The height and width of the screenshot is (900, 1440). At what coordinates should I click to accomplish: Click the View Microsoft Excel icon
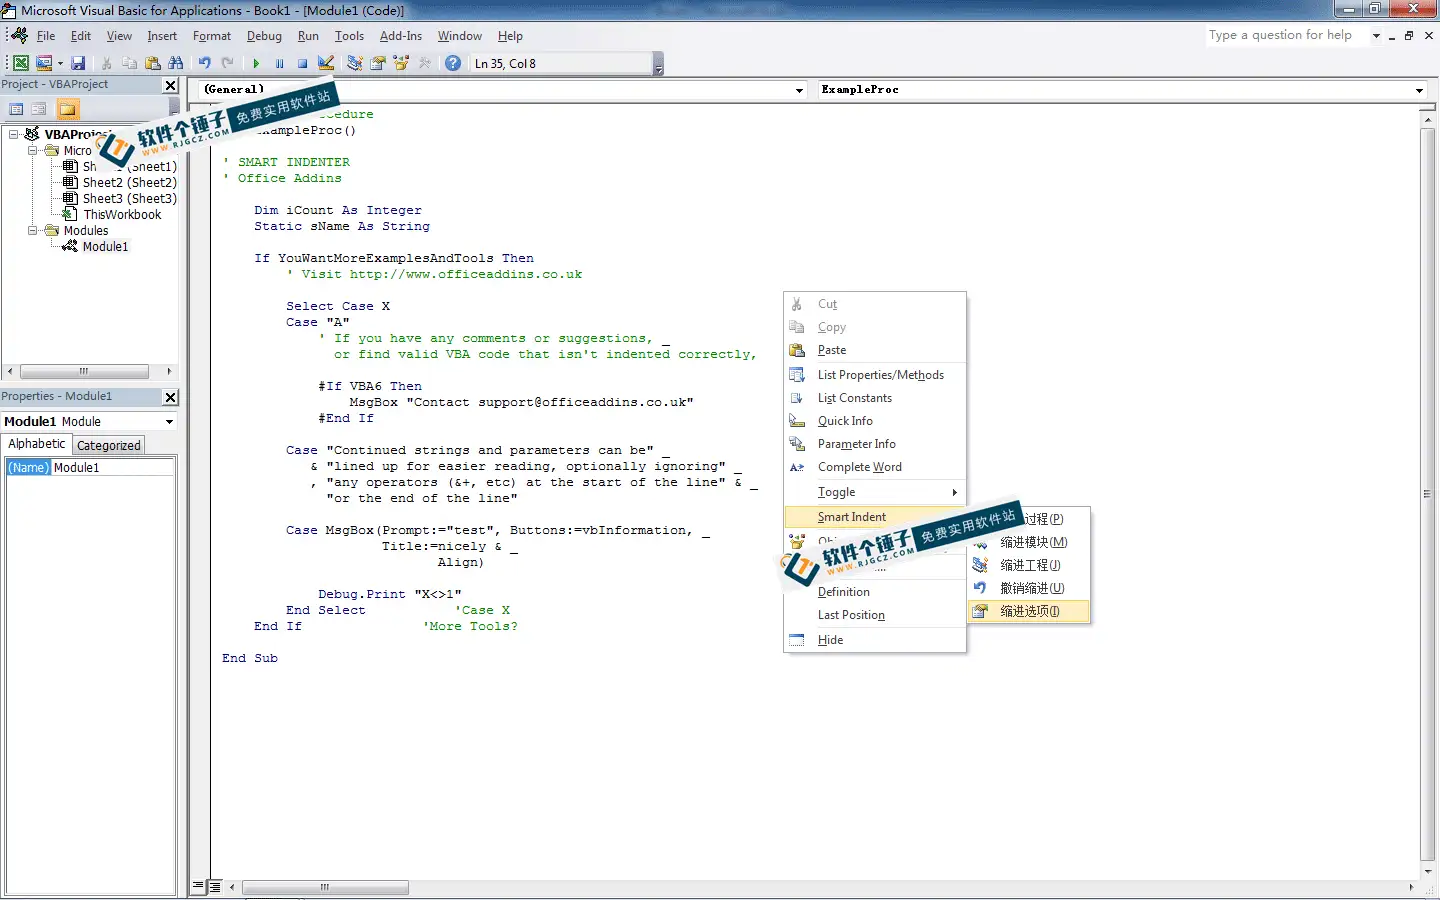click(20, 63)
